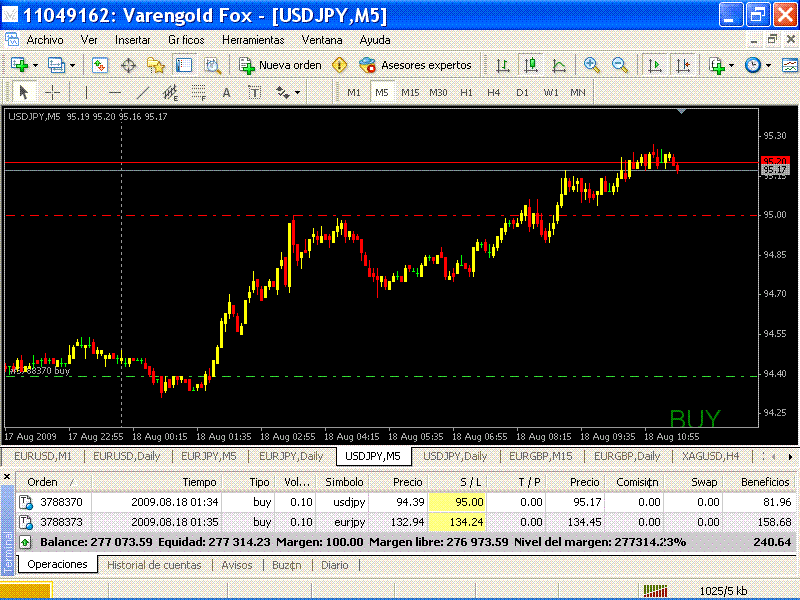Viewport: 800px width, 600px height.
Task: Switch timeframe to M30
Action: (x=438, y=92)
